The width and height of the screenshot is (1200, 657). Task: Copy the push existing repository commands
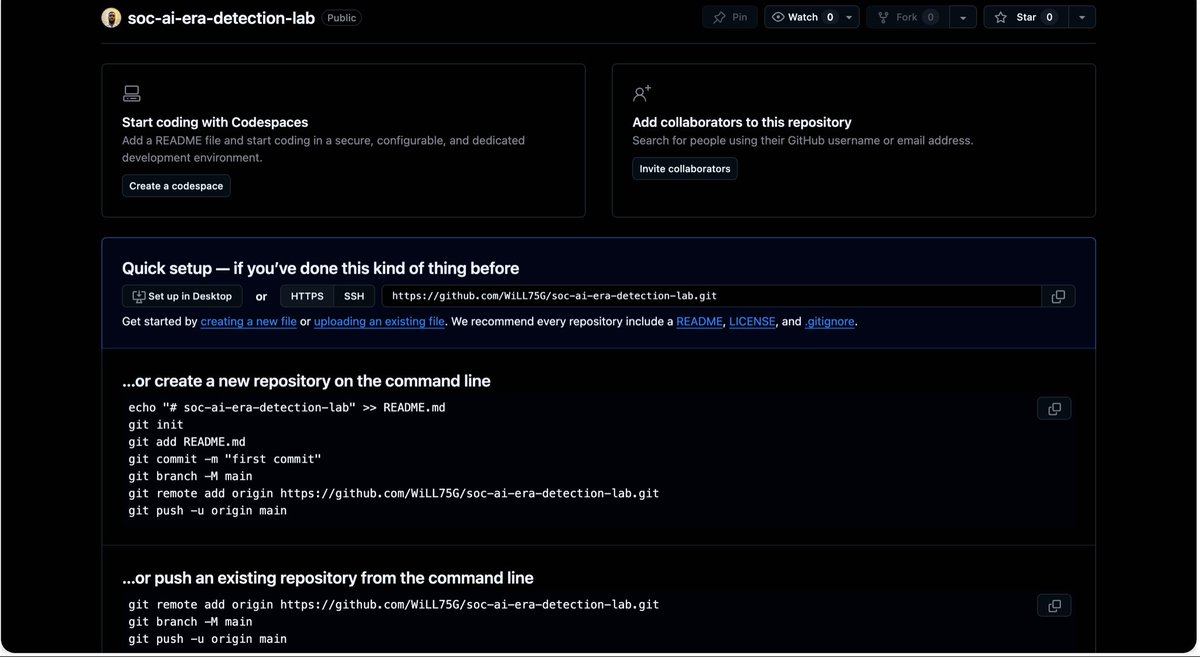pos(1054,605)
